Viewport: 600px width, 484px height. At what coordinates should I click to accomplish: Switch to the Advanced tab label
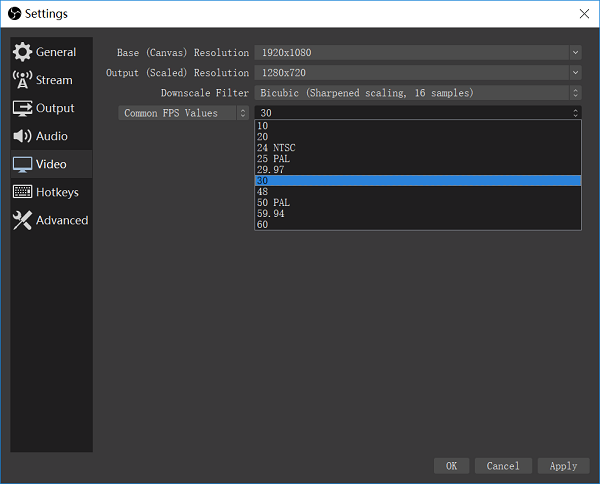(62, 220)
